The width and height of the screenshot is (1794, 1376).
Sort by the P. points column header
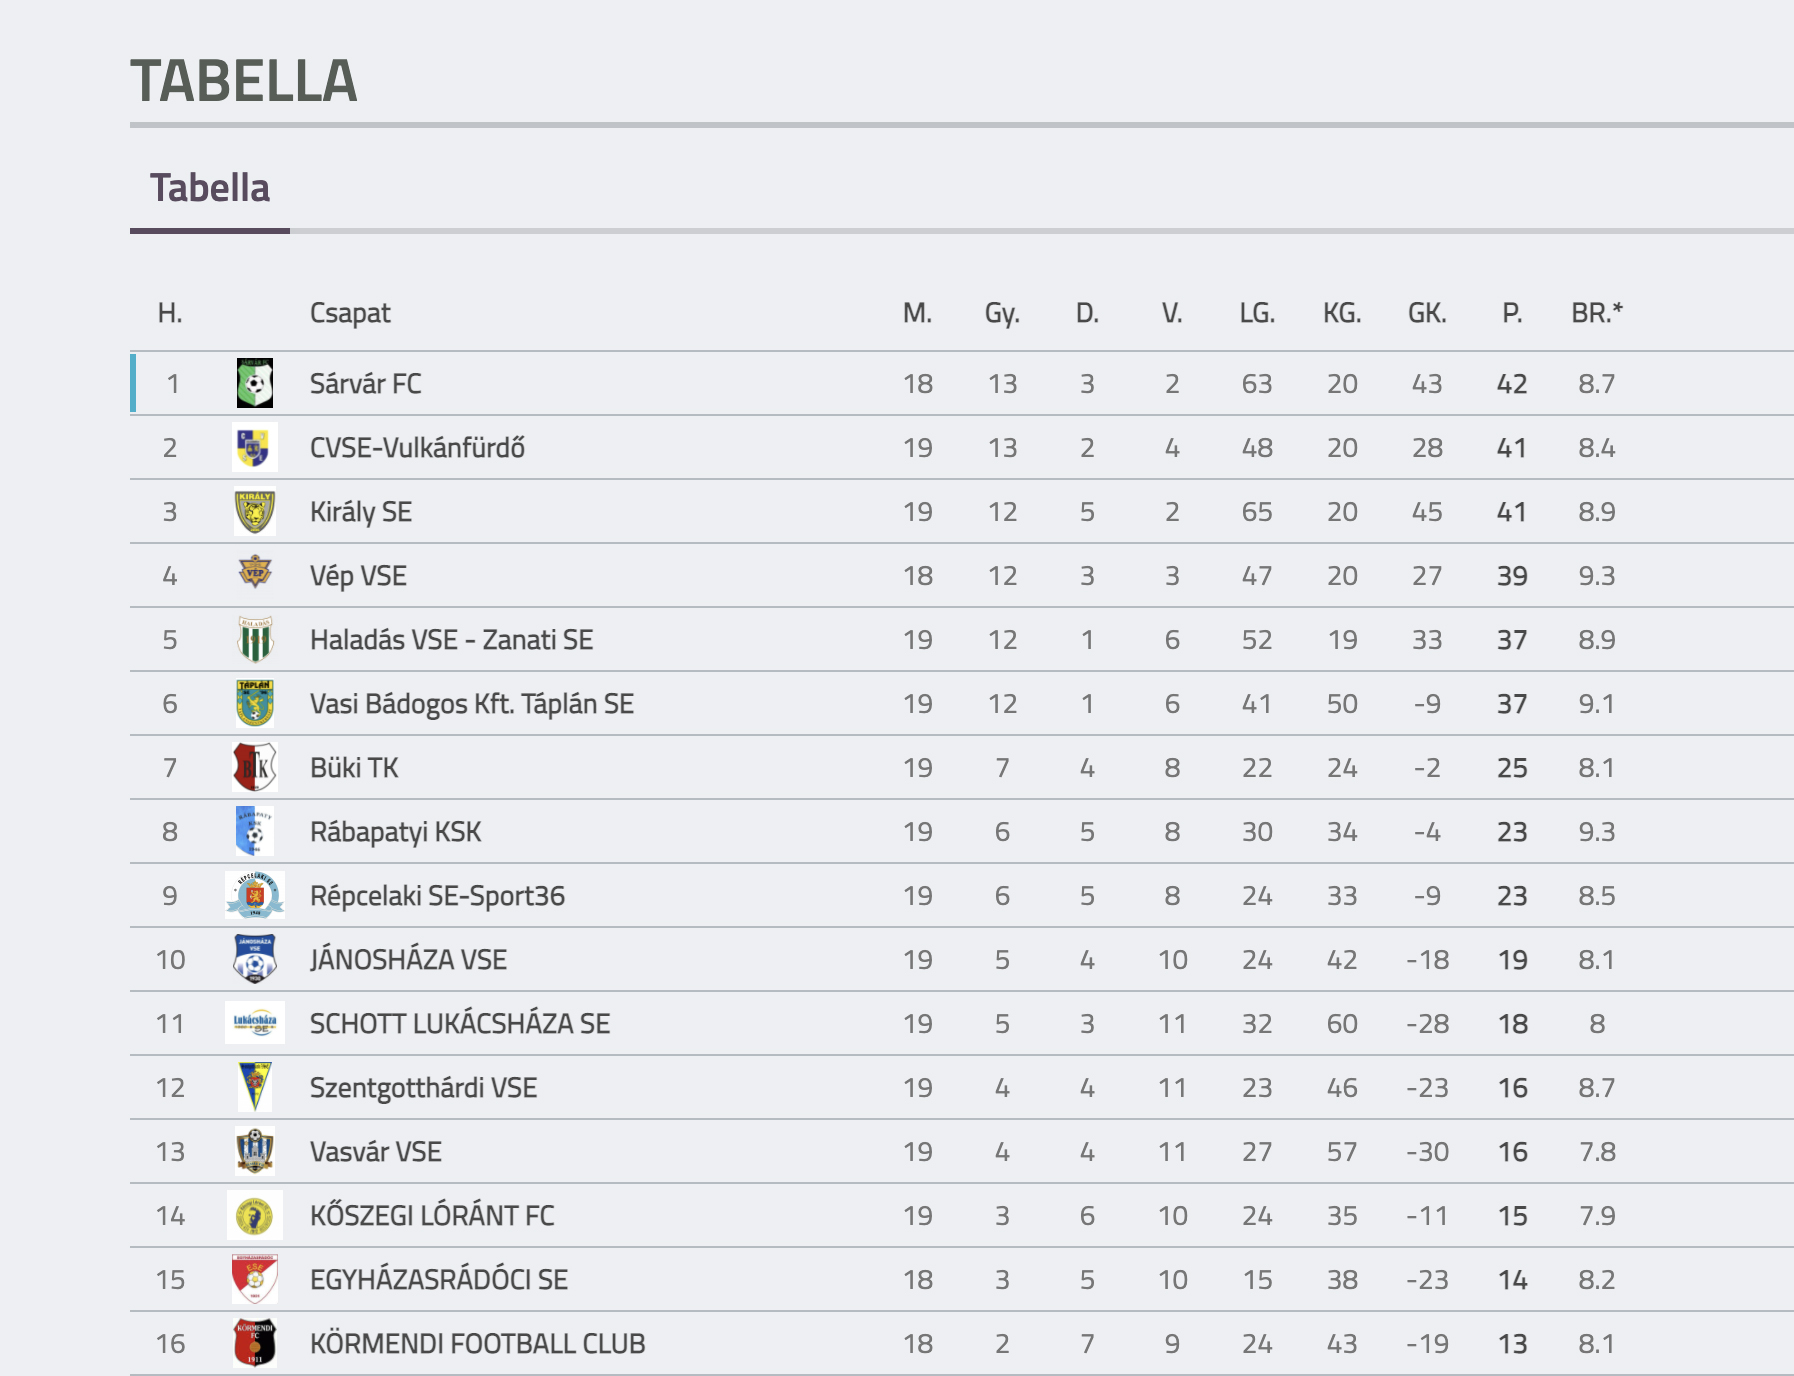tap(1512, 313)
